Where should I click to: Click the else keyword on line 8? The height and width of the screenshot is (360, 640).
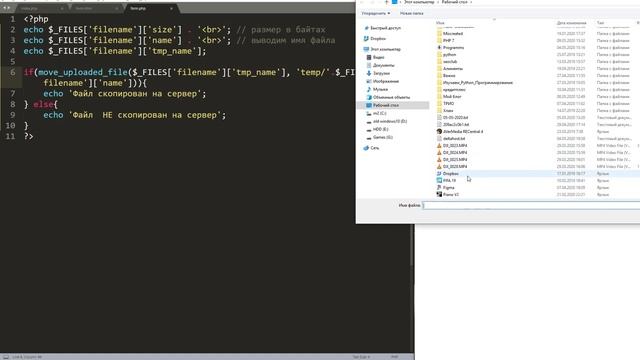tap(43, 104)
